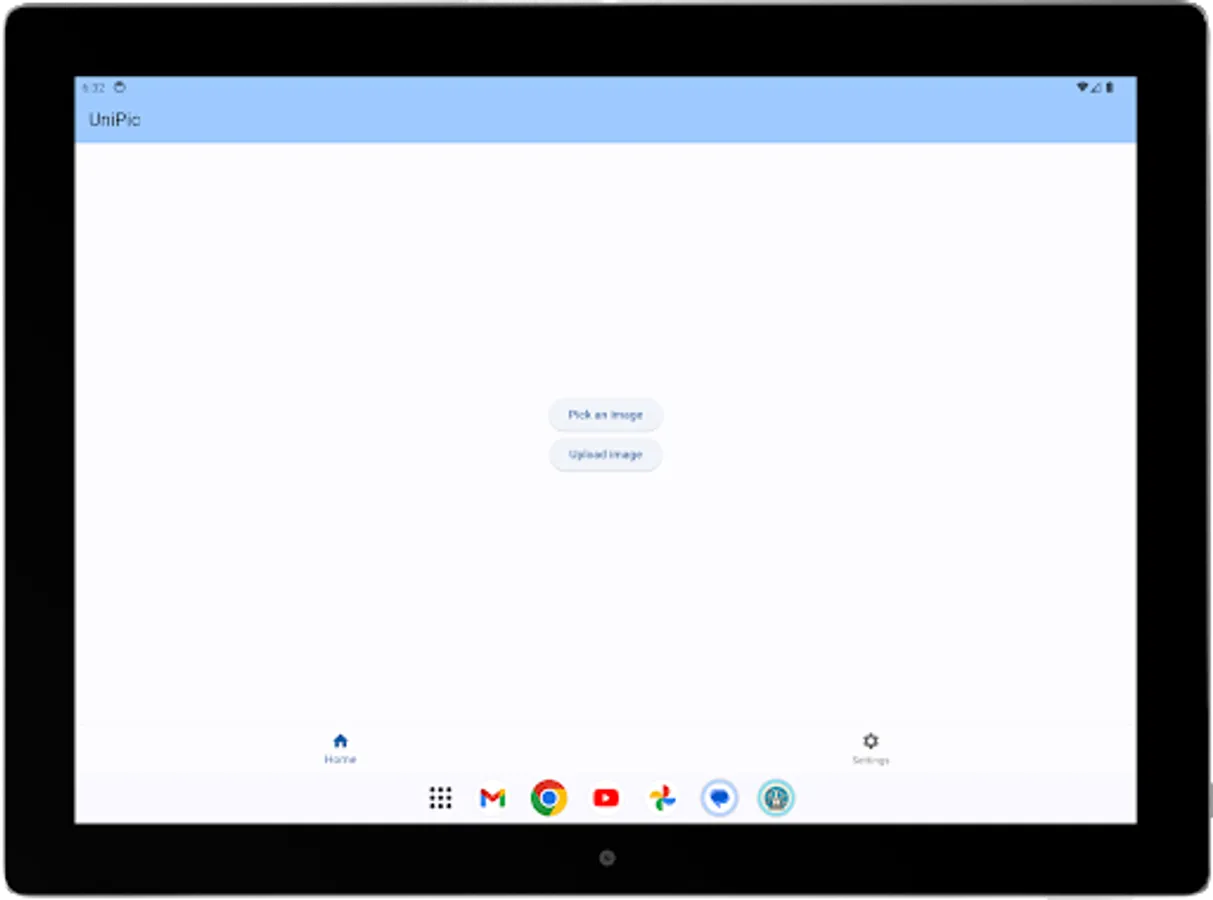The image size is (1213, 900).
Task: Launch YouTube from the dock
Action: click(x=606, y=798)
